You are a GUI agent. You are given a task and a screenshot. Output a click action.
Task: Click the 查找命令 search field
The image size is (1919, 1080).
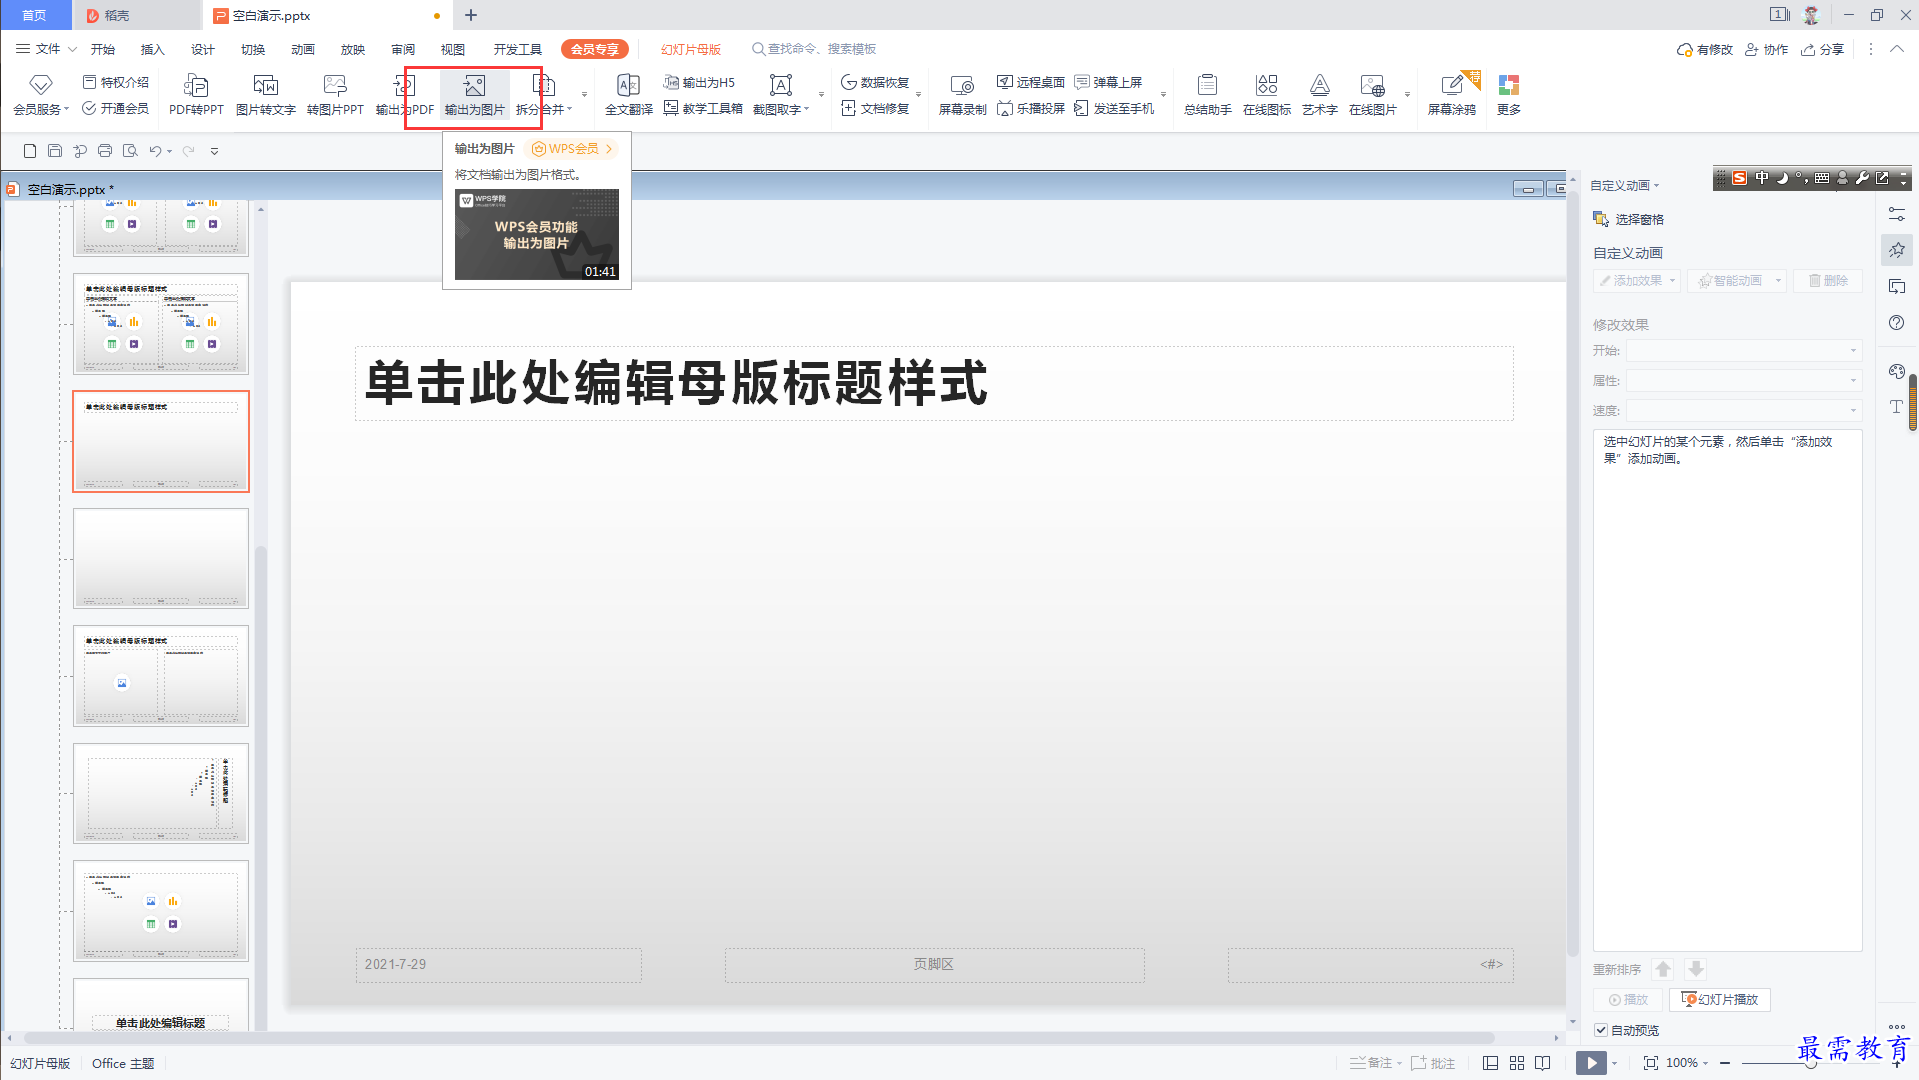tap(815, 49)
